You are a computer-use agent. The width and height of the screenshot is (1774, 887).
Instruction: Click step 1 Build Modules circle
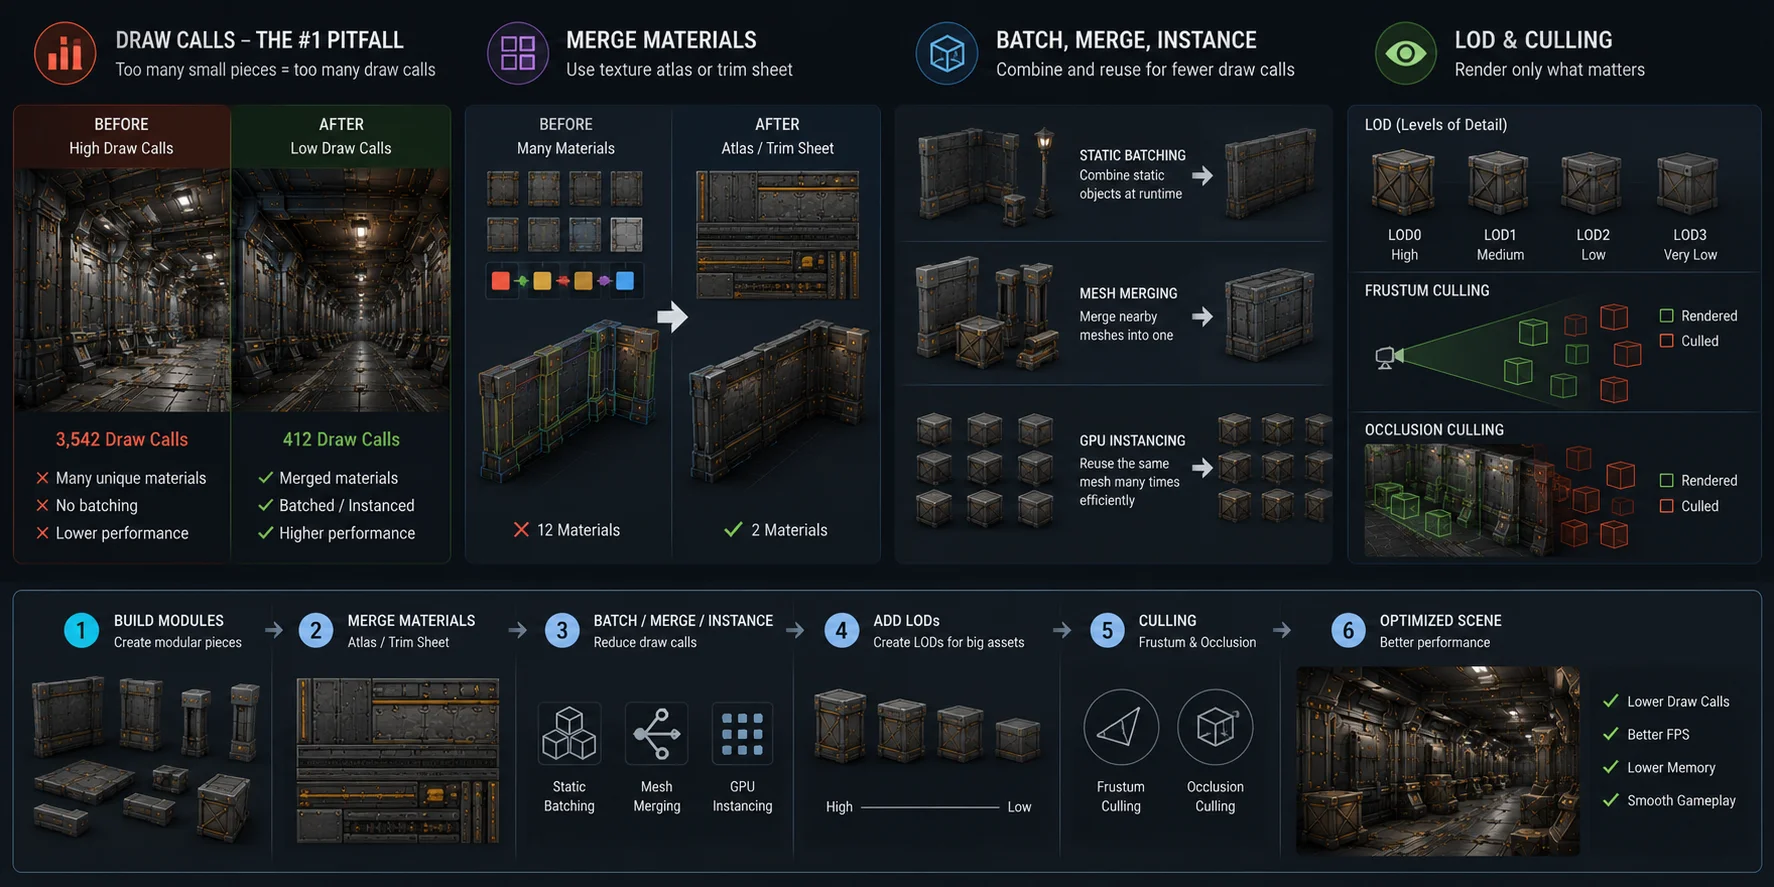[x=81, y=631]
